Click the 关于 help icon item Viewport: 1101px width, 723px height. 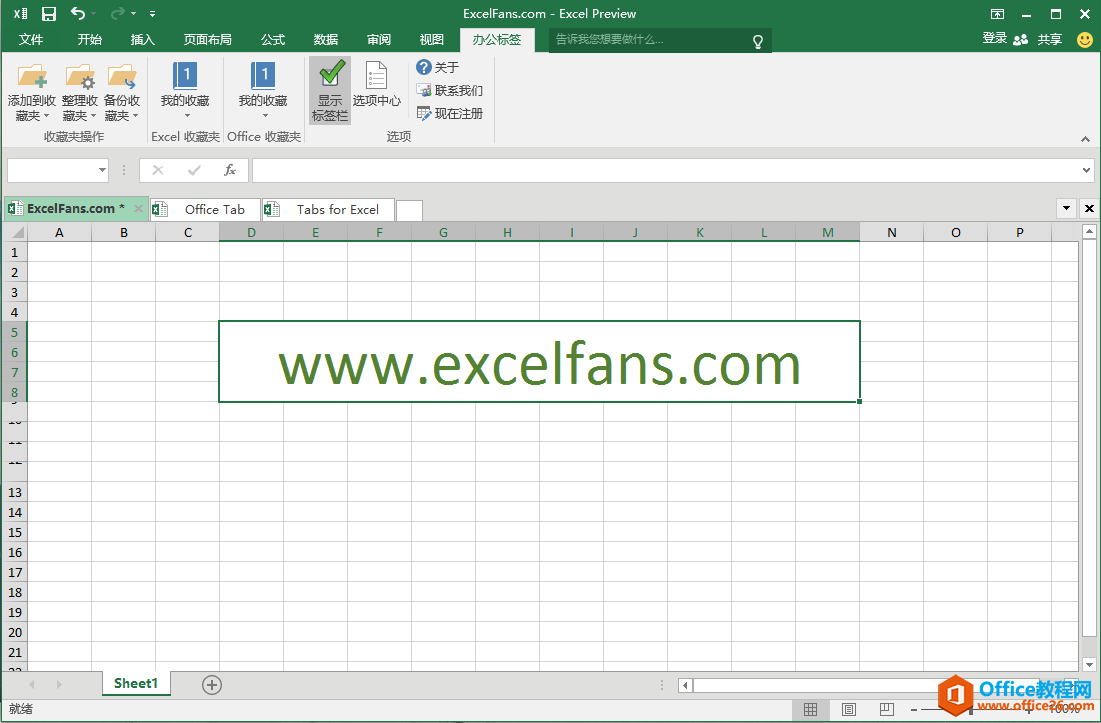click(437, 67)
